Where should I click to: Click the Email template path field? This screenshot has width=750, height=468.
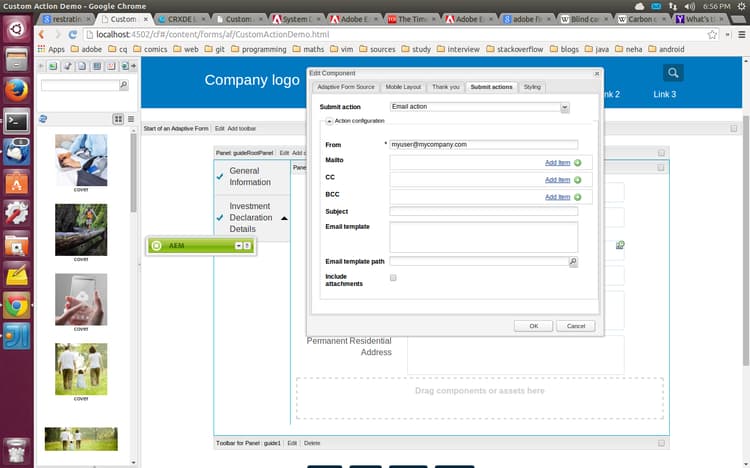(x=479, y=261)
